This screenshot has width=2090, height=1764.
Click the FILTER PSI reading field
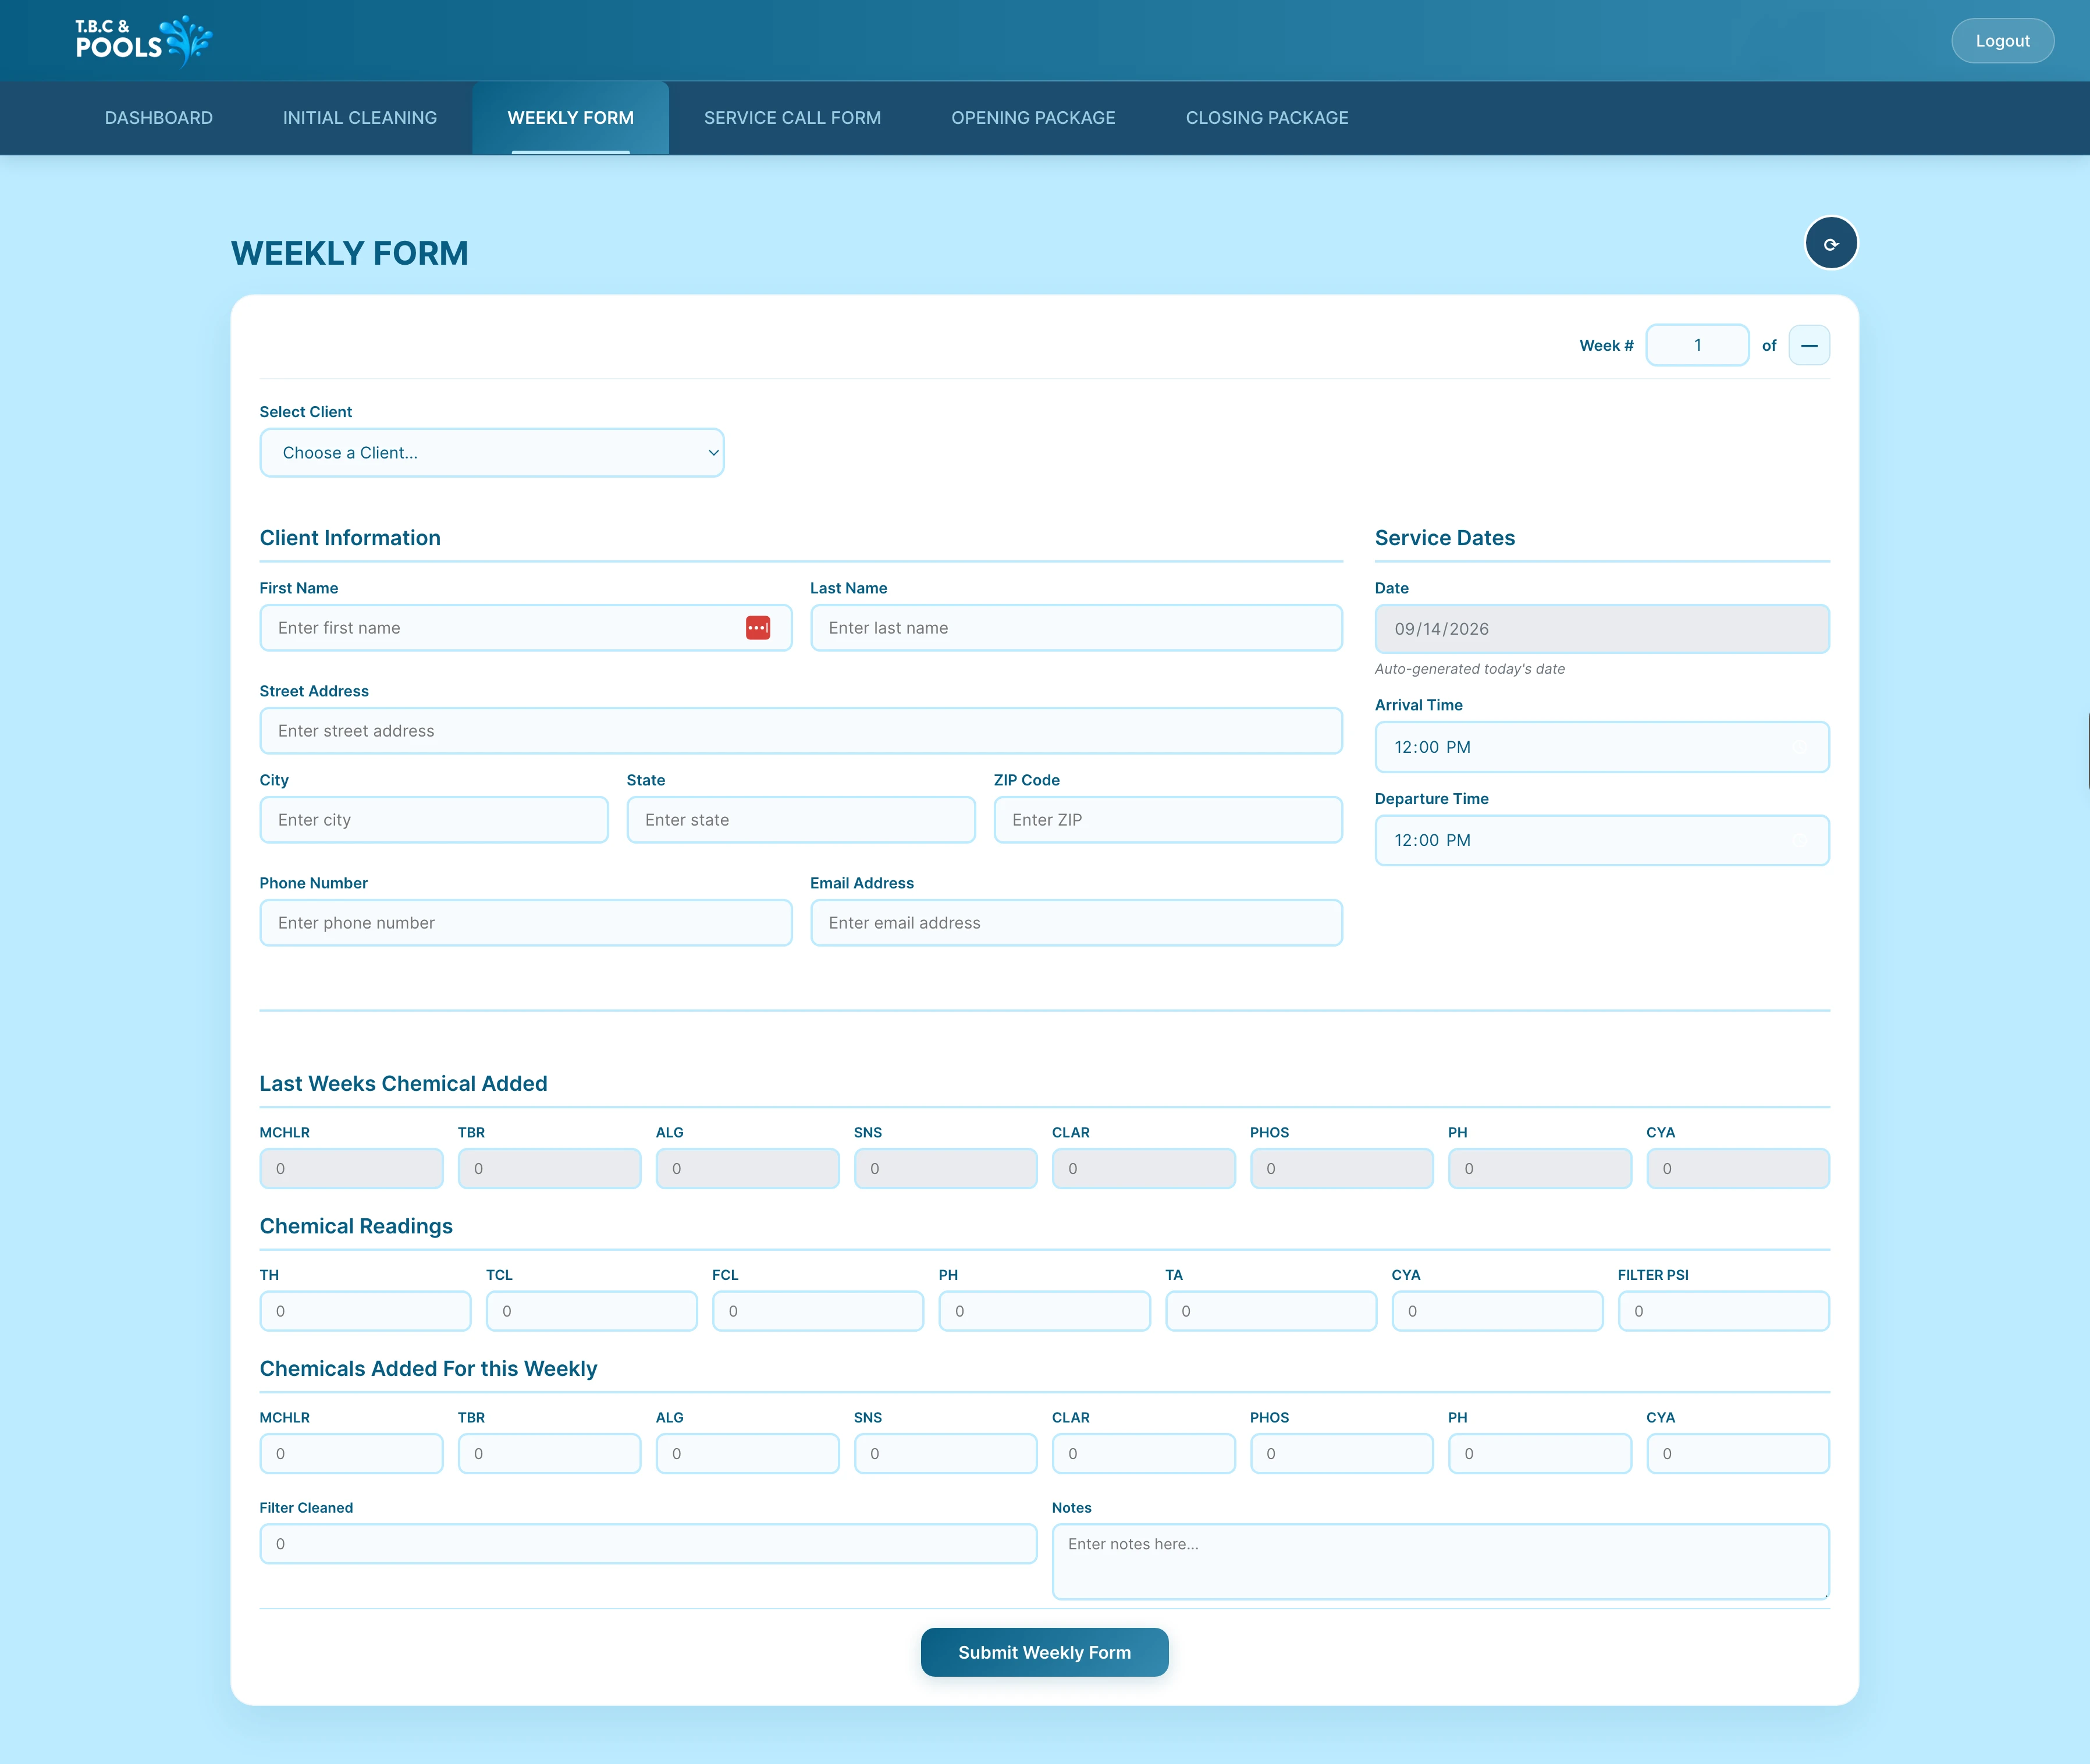point(1723,1311)
